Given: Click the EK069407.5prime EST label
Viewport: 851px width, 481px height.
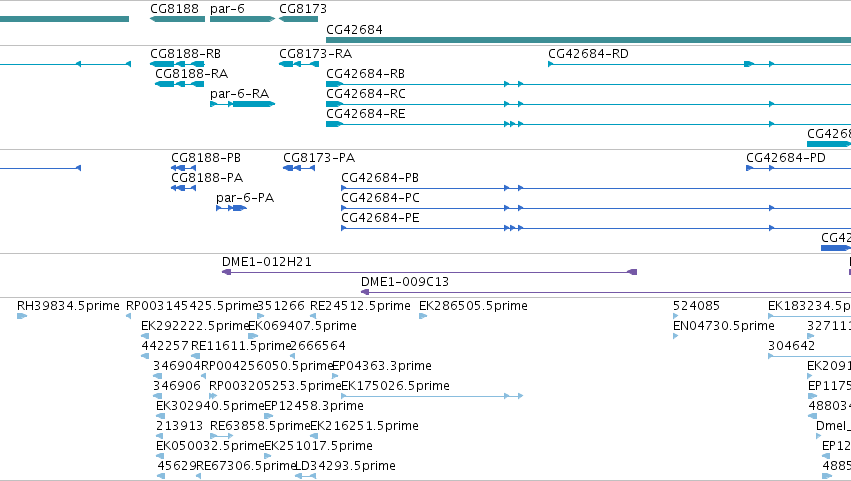Looking at the screenshot, I should coord(302,326).
